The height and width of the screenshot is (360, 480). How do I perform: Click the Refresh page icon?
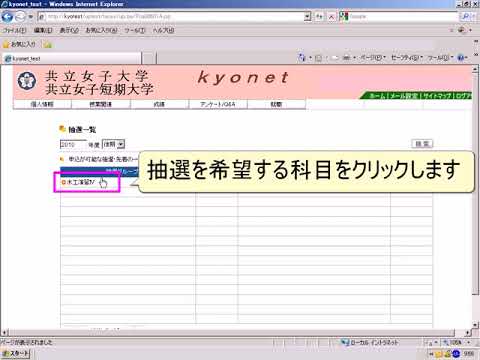click(x=319, y=16)
